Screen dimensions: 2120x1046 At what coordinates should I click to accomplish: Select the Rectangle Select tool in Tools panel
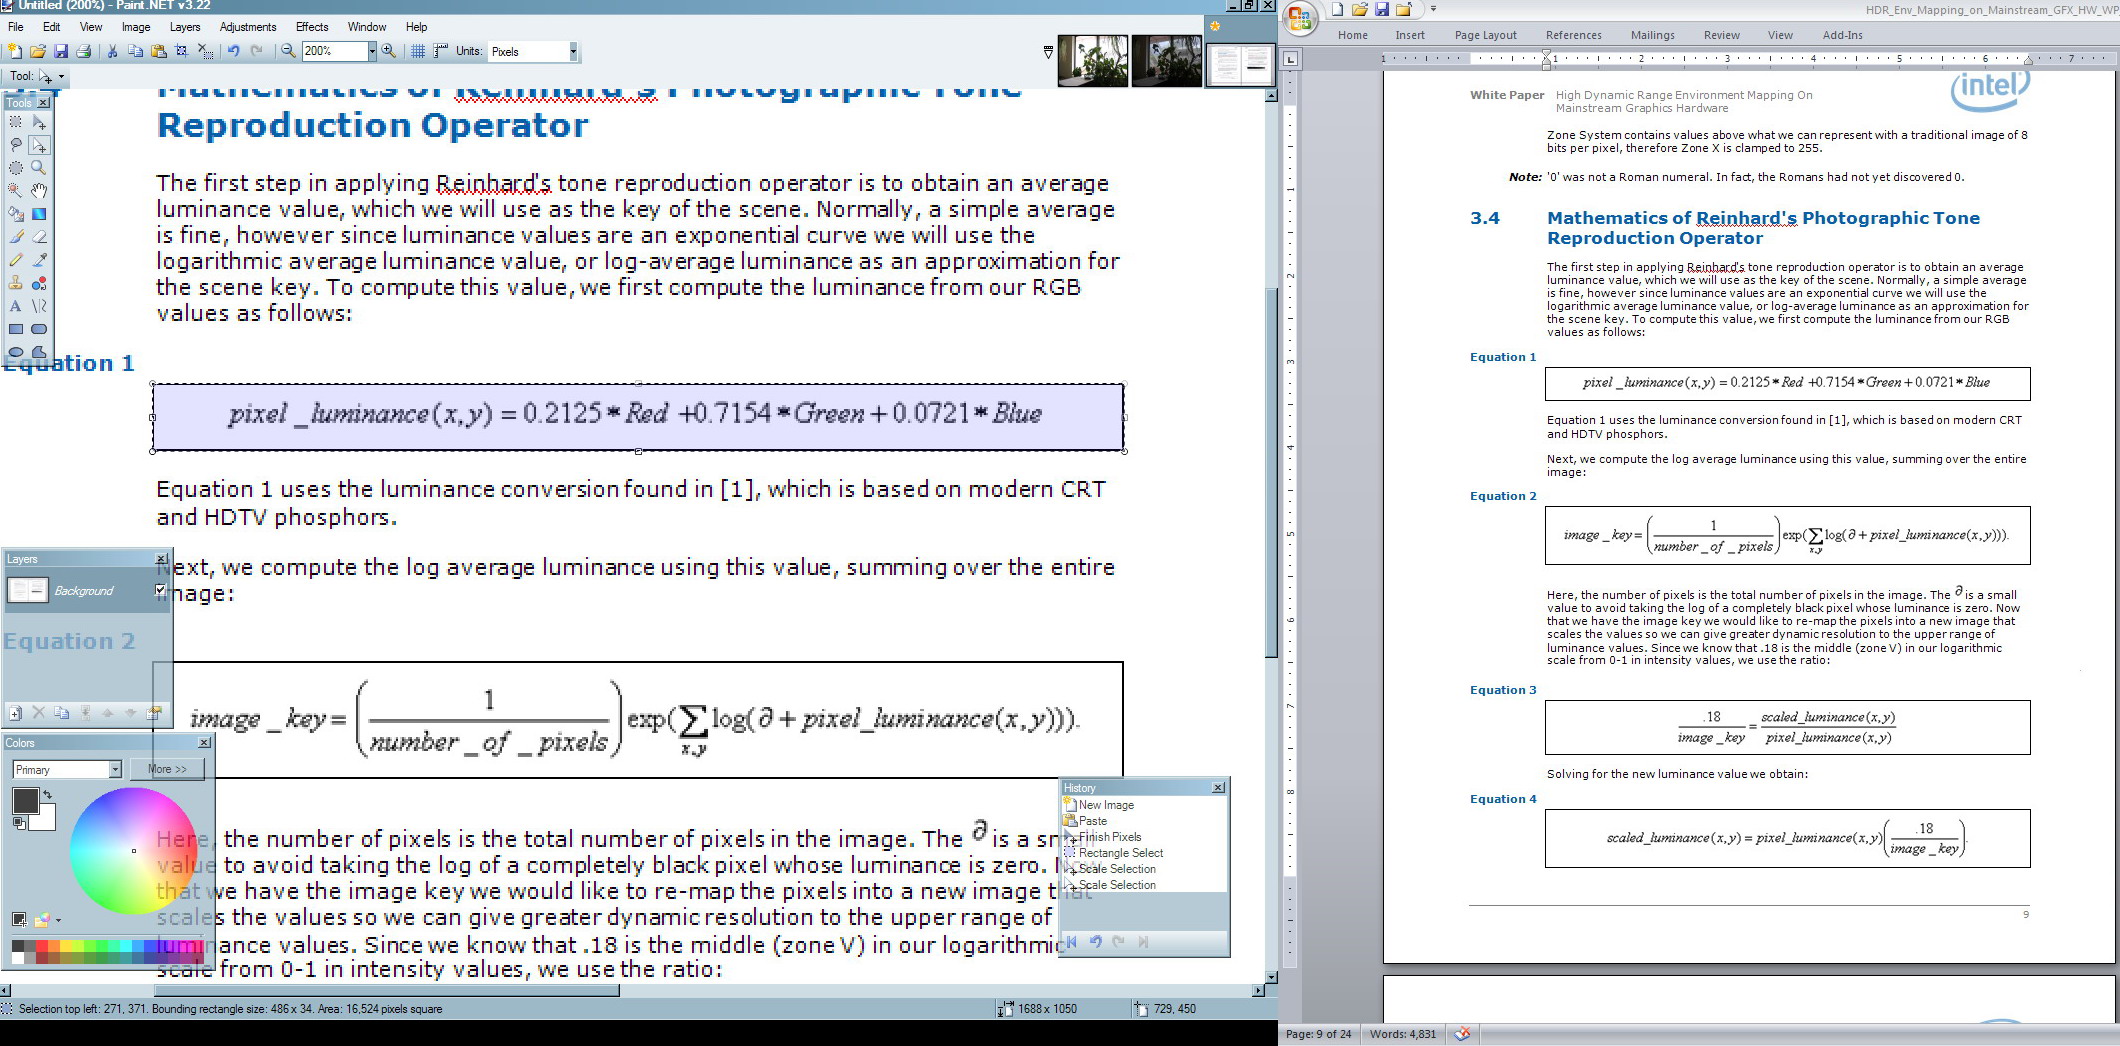[15, 121]
